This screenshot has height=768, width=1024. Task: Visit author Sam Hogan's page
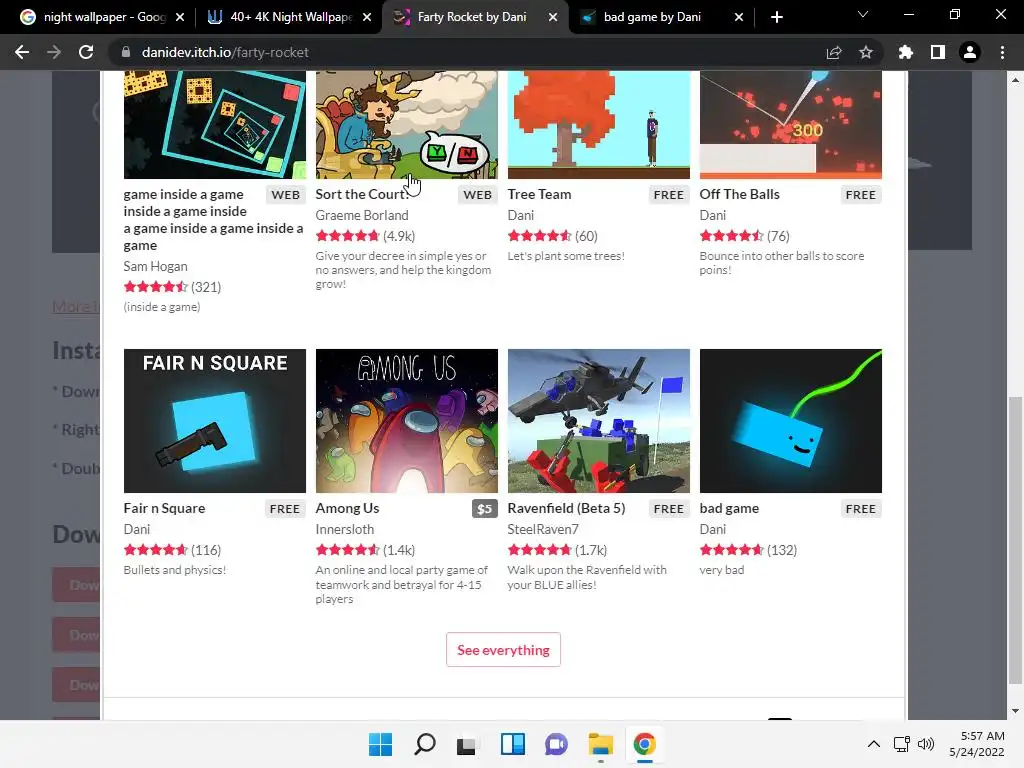point(155,266)
